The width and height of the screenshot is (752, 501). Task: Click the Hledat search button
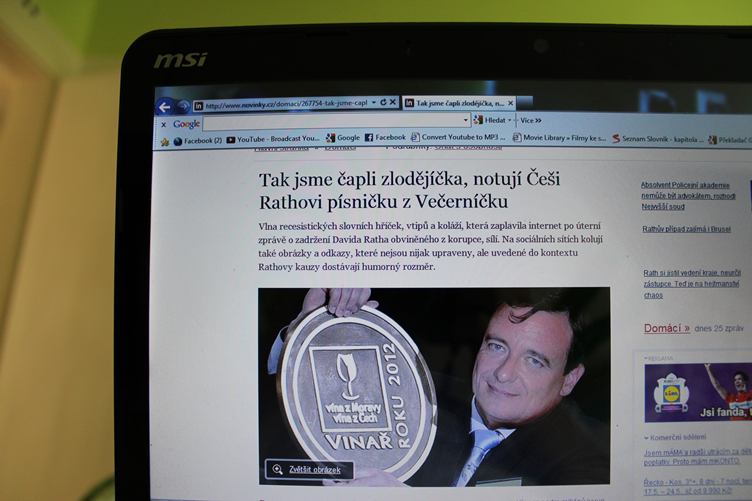click(x=490, y=120)
